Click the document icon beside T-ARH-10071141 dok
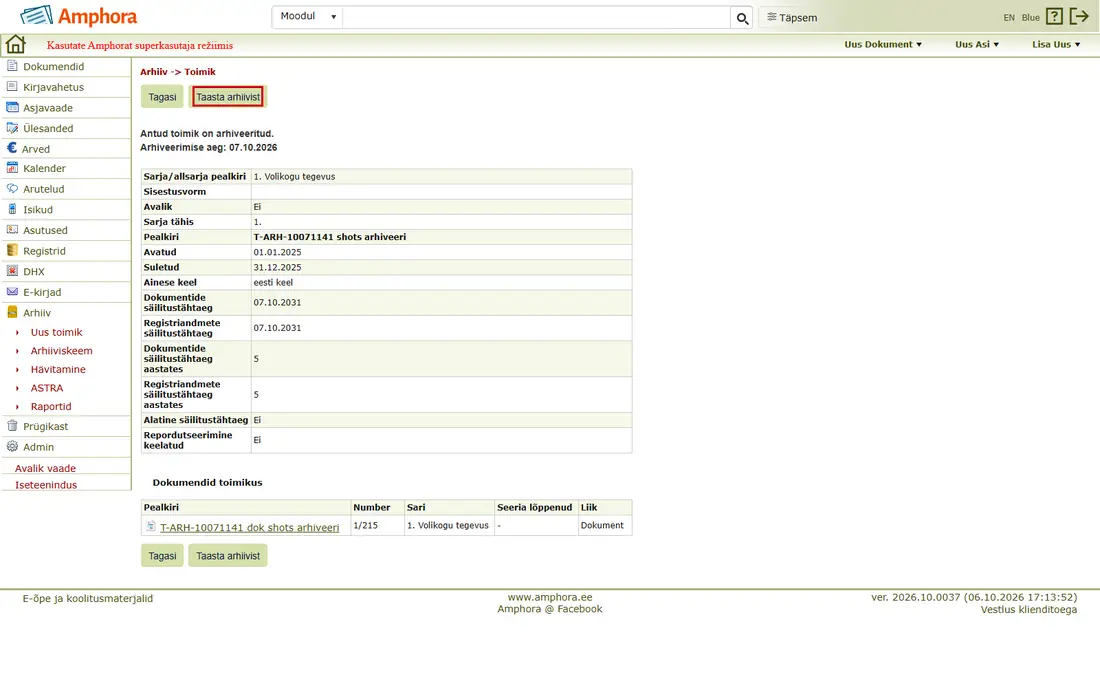The height and width of the screenshot is (688, 1100). (x=150, y=525)
